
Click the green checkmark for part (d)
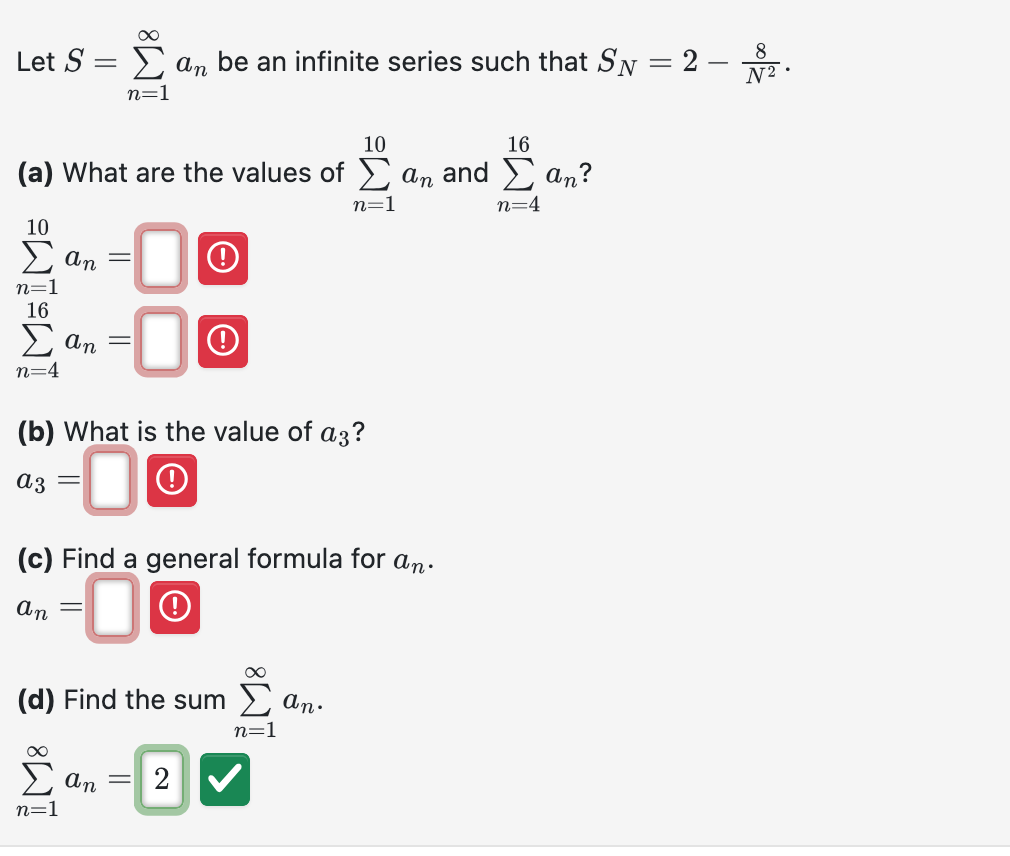224,779
